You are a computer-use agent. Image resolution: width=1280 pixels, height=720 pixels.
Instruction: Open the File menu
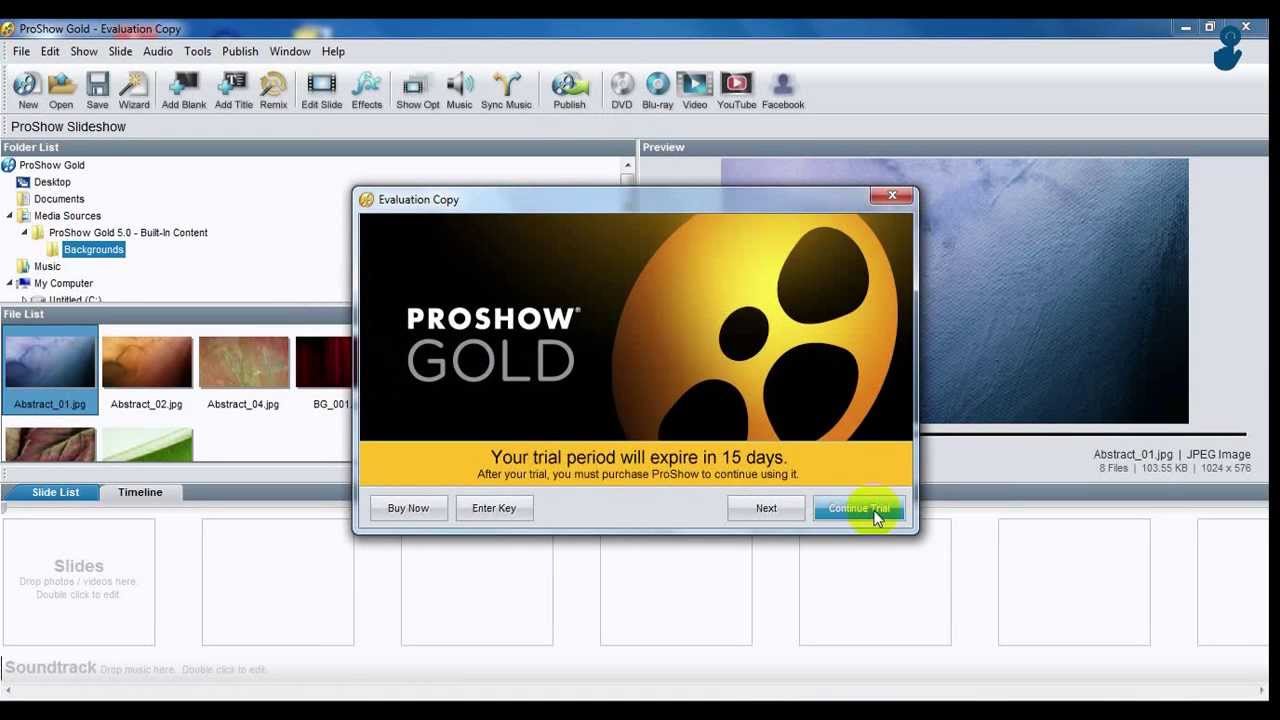[x=21, y=51]
